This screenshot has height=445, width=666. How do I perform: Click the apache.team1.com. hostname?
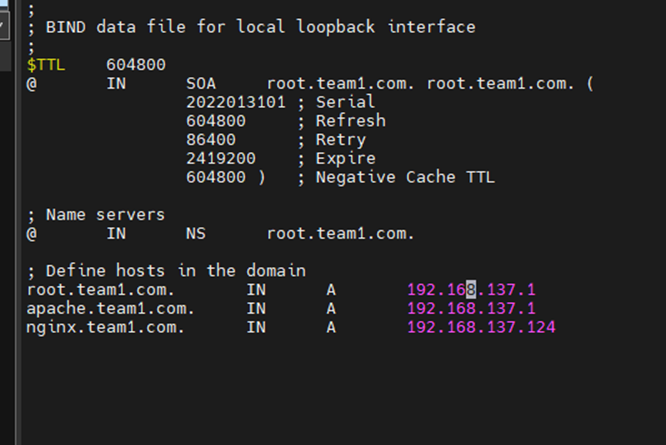click(x=110, y=309)
